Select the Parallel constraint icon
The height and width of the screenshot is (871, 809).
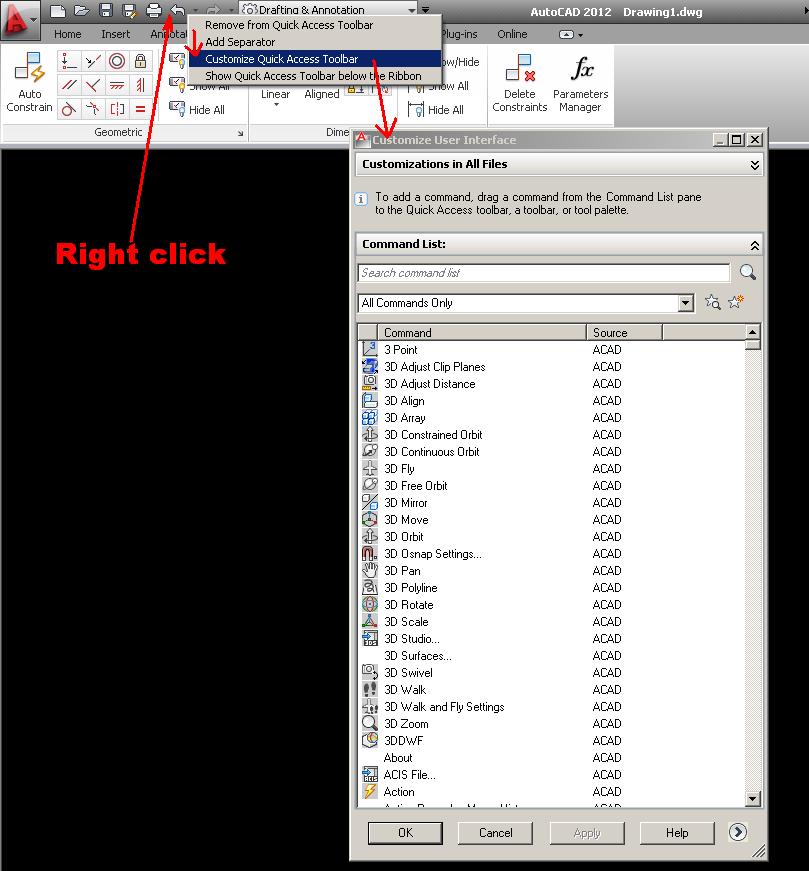click(68, 85)
